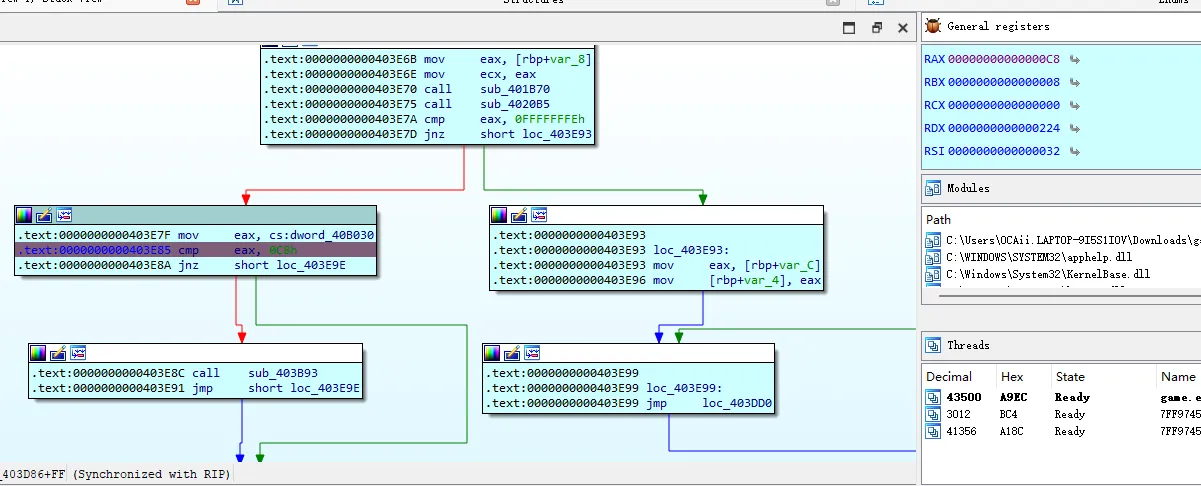Sort modules by the Path column header

(x=939, y=219)
